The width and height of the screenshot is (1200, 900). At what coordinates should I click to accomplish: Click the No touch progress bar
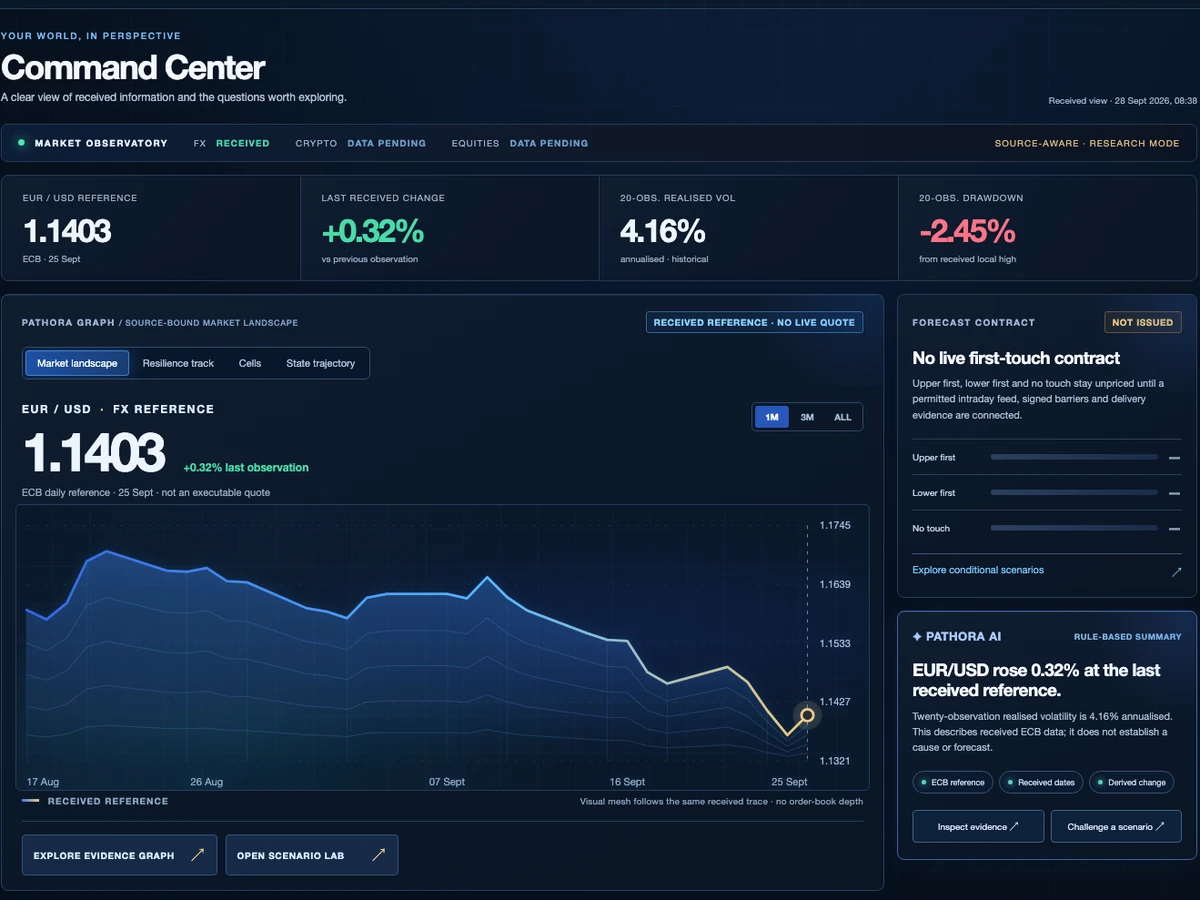point(1074,528)
